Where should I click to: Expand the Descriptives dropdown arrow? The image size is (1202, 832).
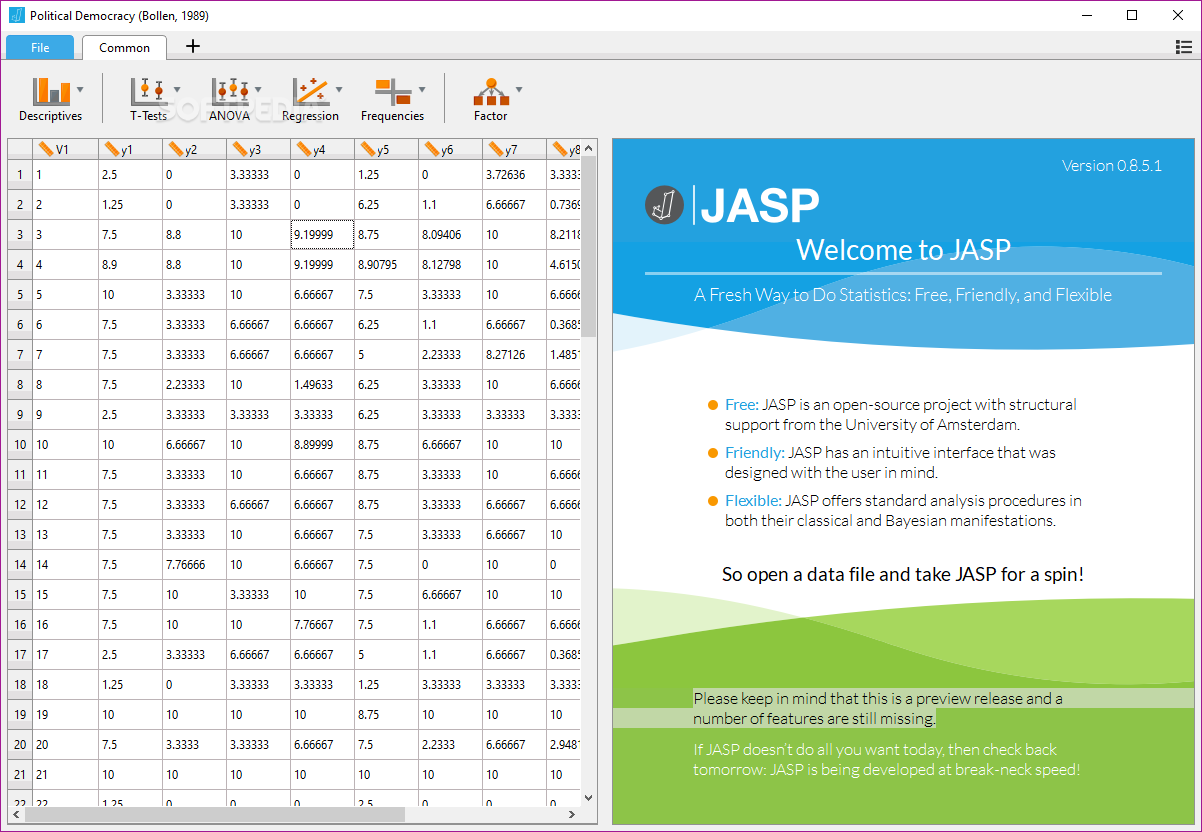click(80, 89)
